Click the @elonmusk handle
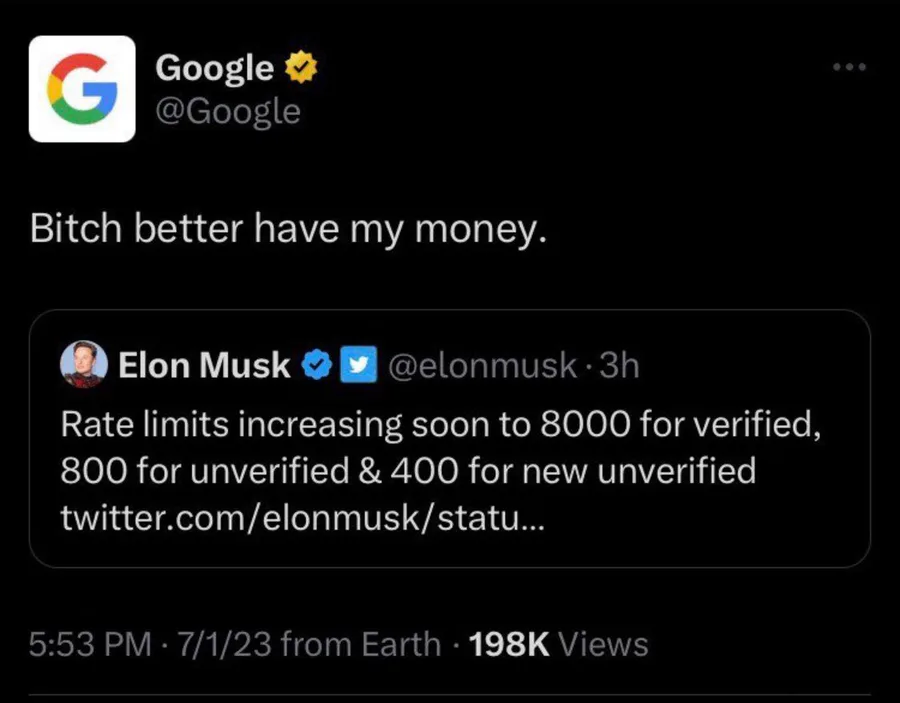The image size is (900, 703). [x=482, y=365]
